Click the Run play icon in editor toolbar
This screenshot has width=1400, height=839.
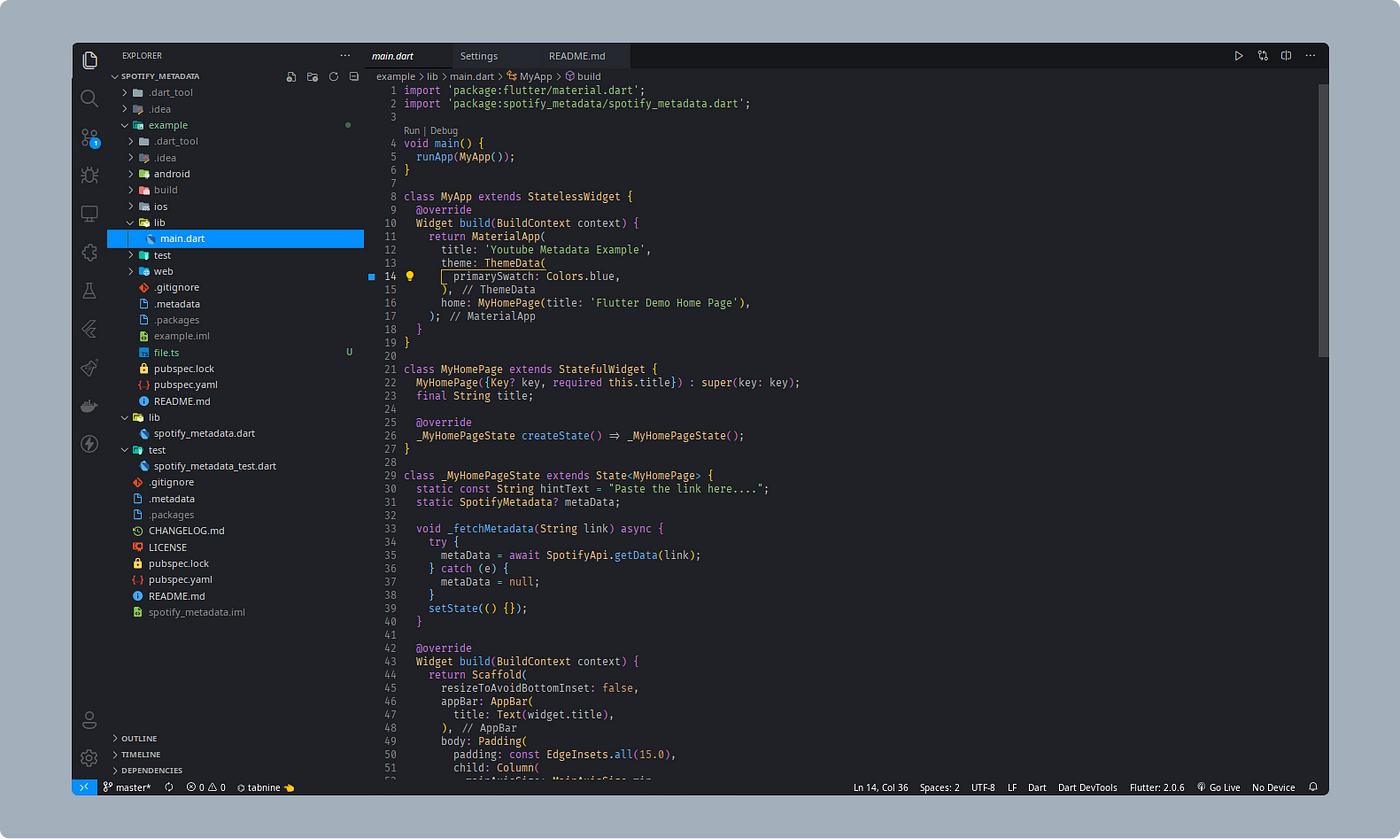tap(1238, 56)
